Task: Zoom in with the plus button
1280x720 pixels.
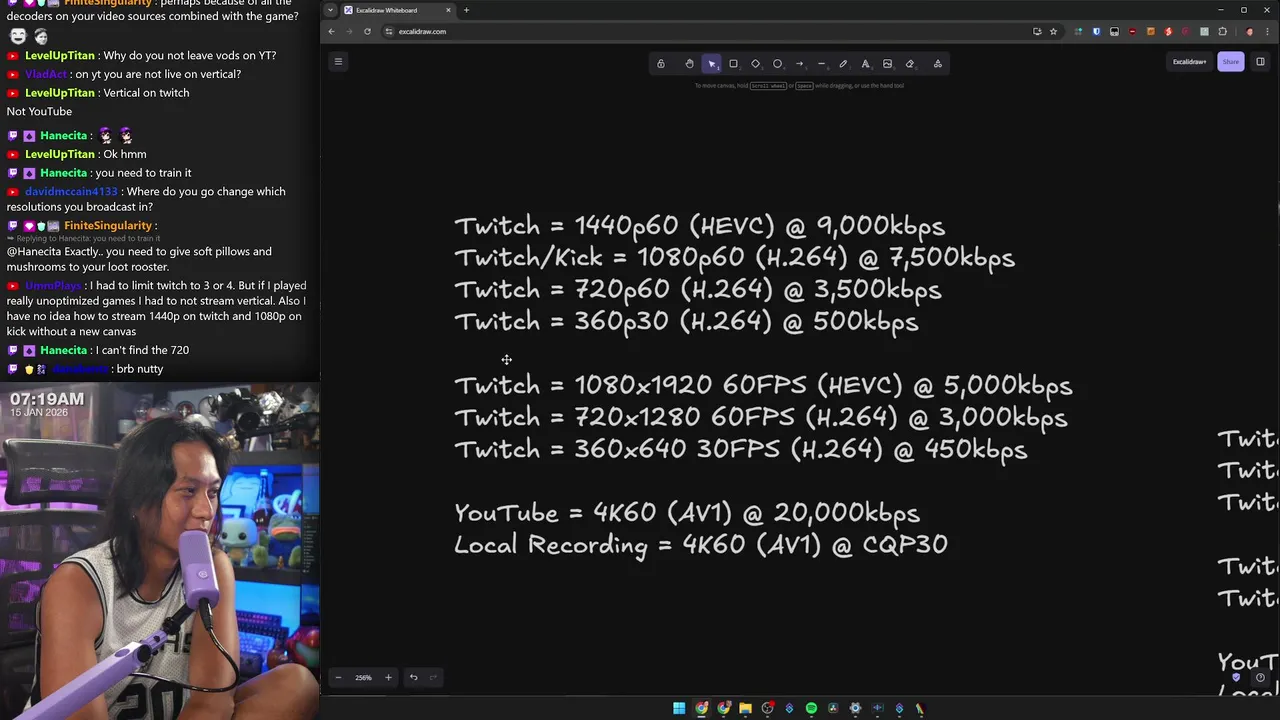Action: [x=388, y=677]
